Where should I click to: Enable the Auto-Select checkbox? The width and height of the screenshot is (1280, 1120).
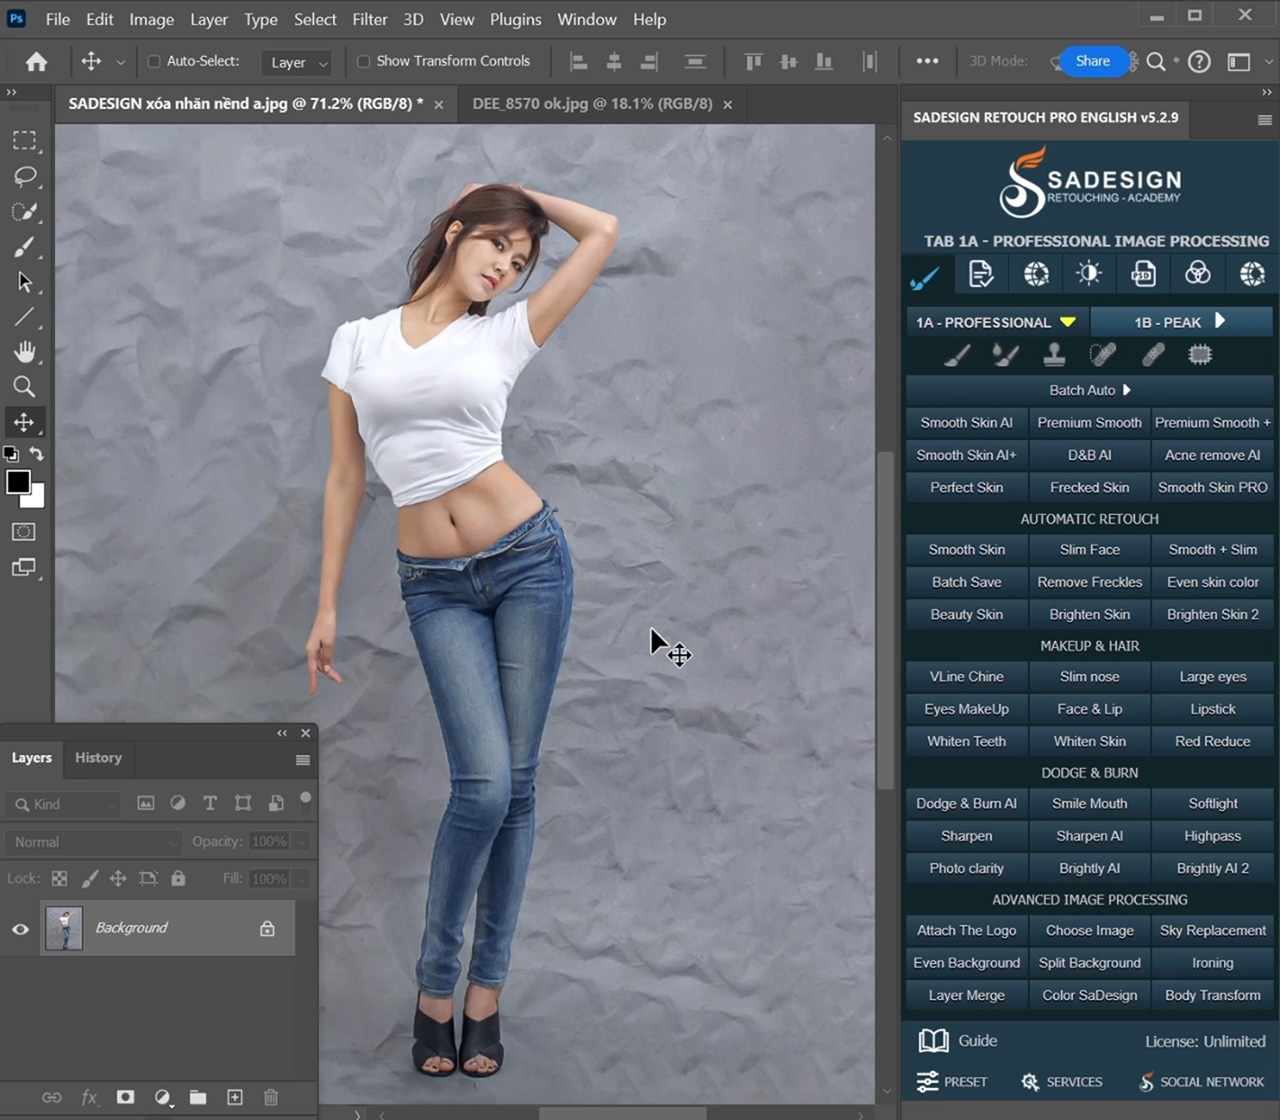154,62
